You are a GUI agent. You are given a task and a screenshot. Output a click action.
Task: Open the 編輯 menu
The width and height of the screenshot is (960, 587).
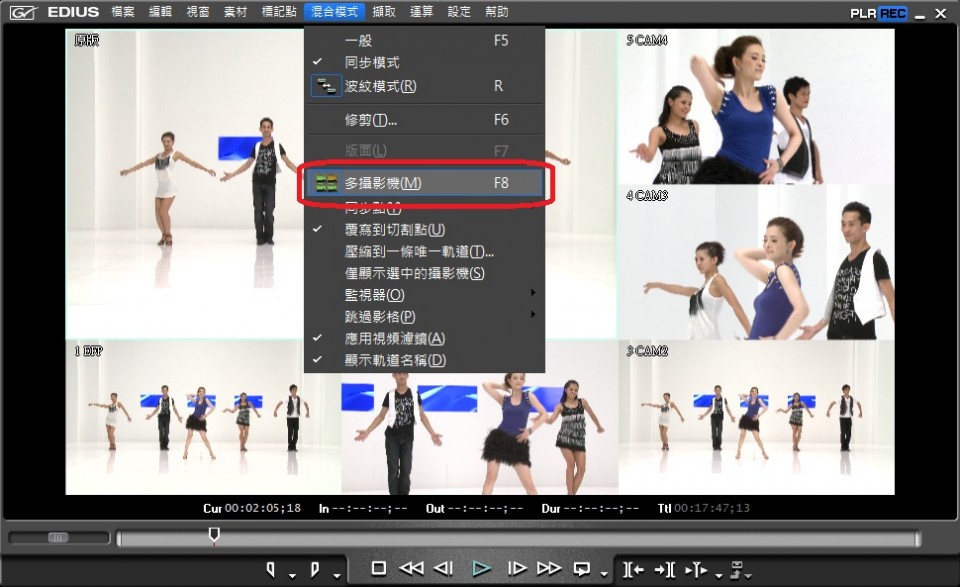160,12
